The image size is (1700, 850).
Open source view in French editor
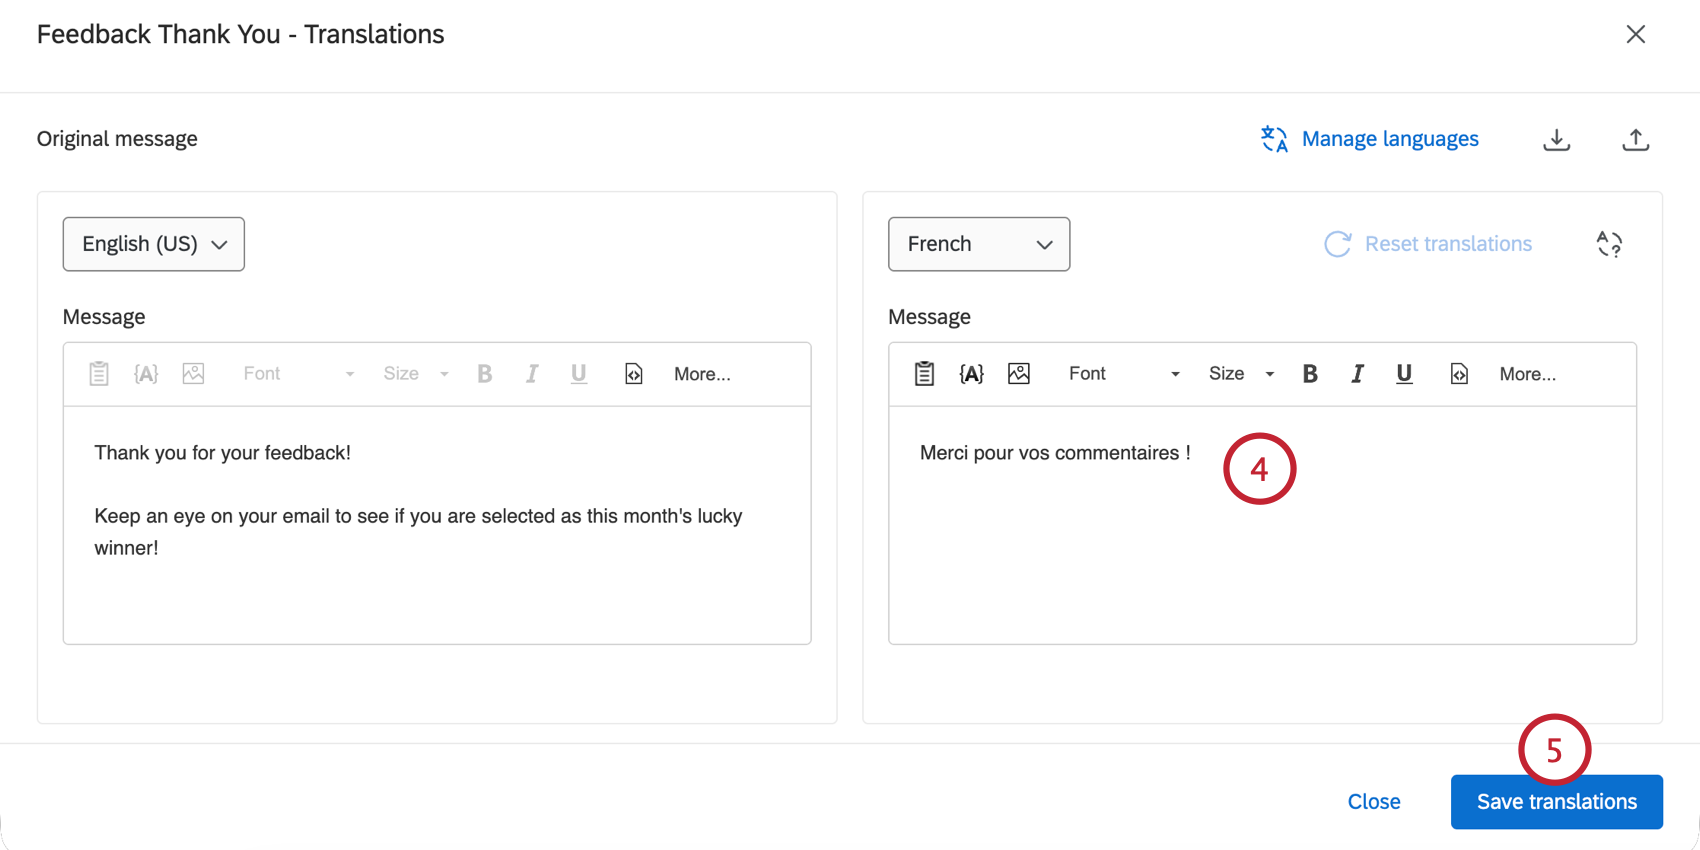coord(1459,374)
